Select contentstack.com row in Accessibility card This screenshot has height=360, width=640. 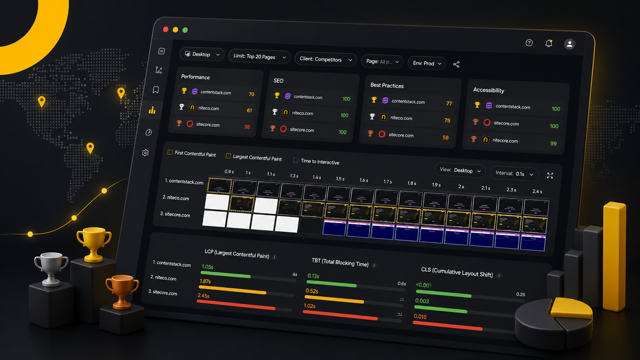(518, 107)
